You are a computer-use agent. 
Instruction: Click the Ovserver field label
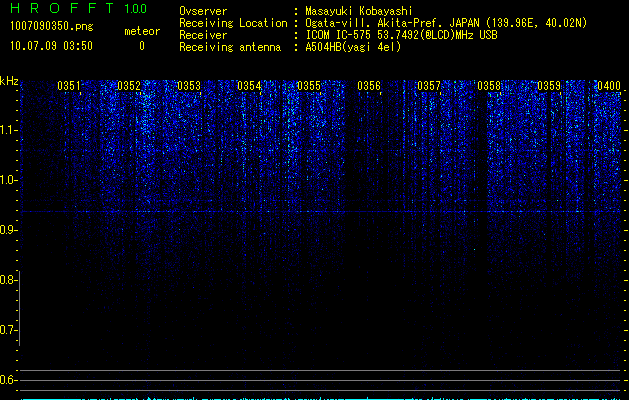(203, 11)
